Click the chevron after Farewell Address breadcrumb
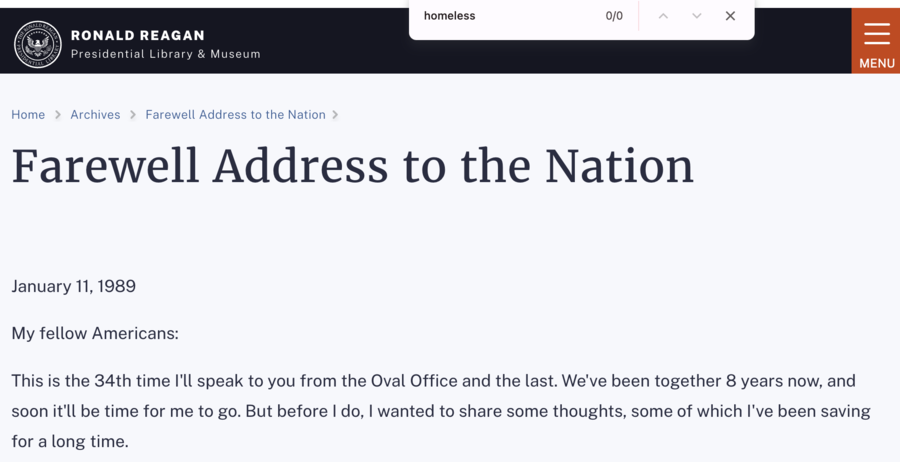This screenshot has width=900, height=462. 335,115
